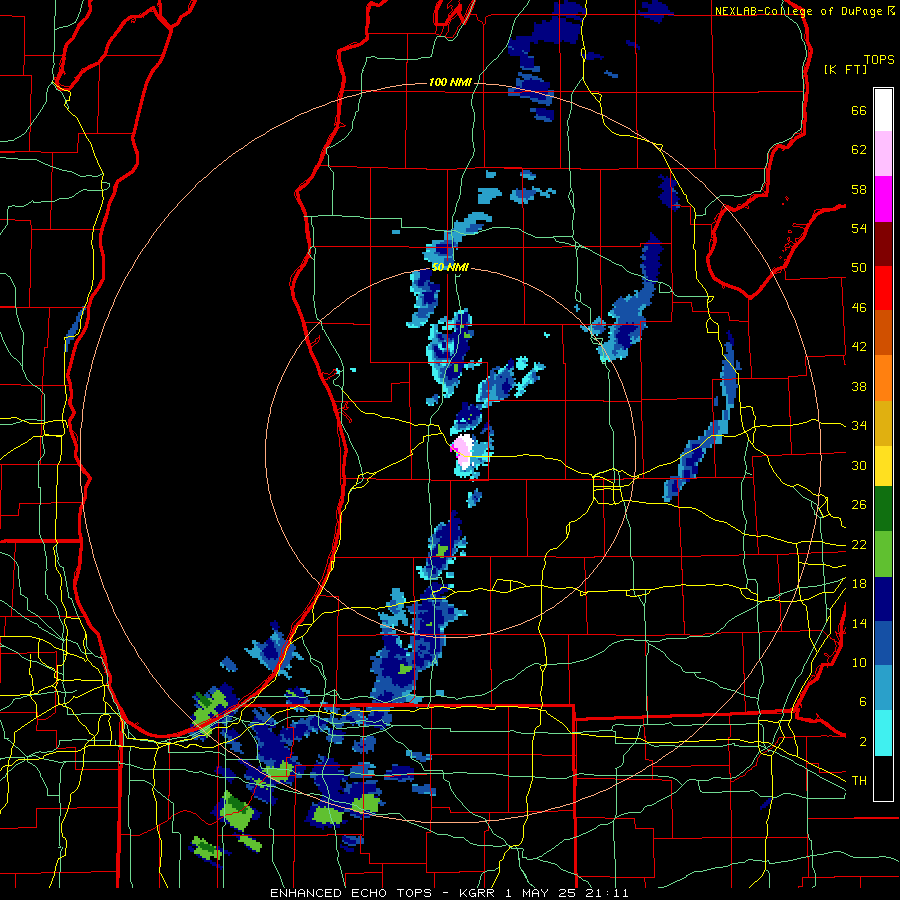This screenshot has width=900, height=900.
Task: Click the 'NEXLAB-College of DuPage' credit text
Action: [799, 11]
